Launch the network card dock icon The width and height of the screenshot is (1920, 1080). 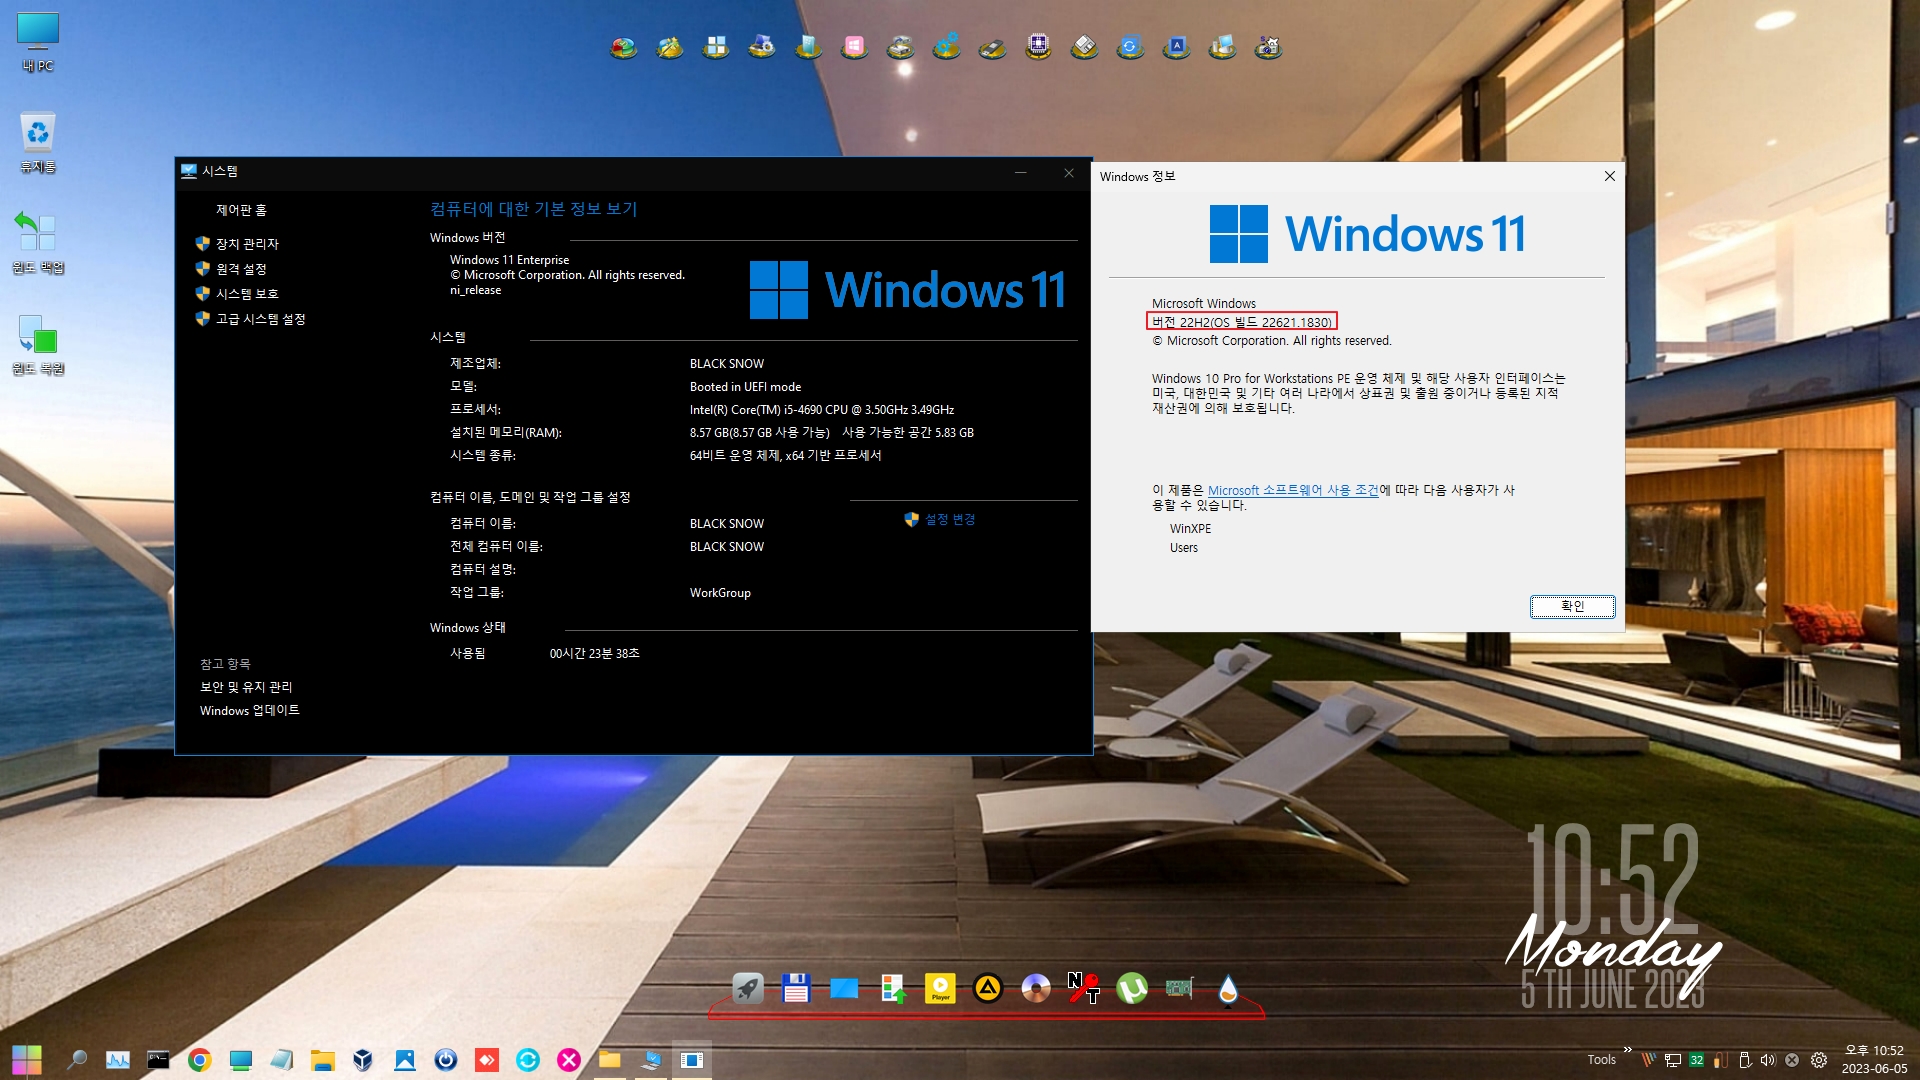coord(1180,989)
